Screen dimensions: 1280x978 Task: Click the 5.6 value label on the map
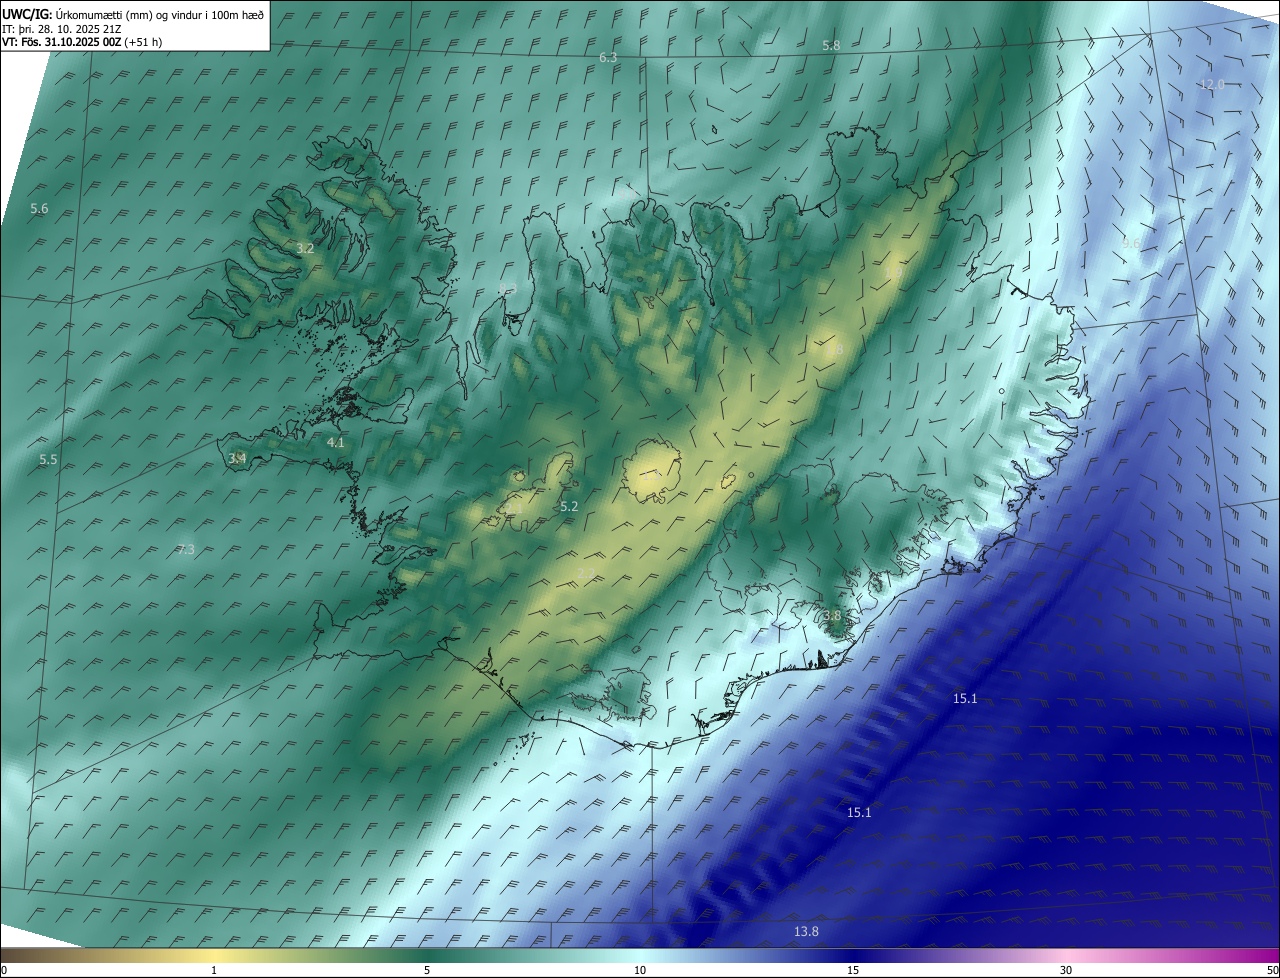click(x=39, y=209)
